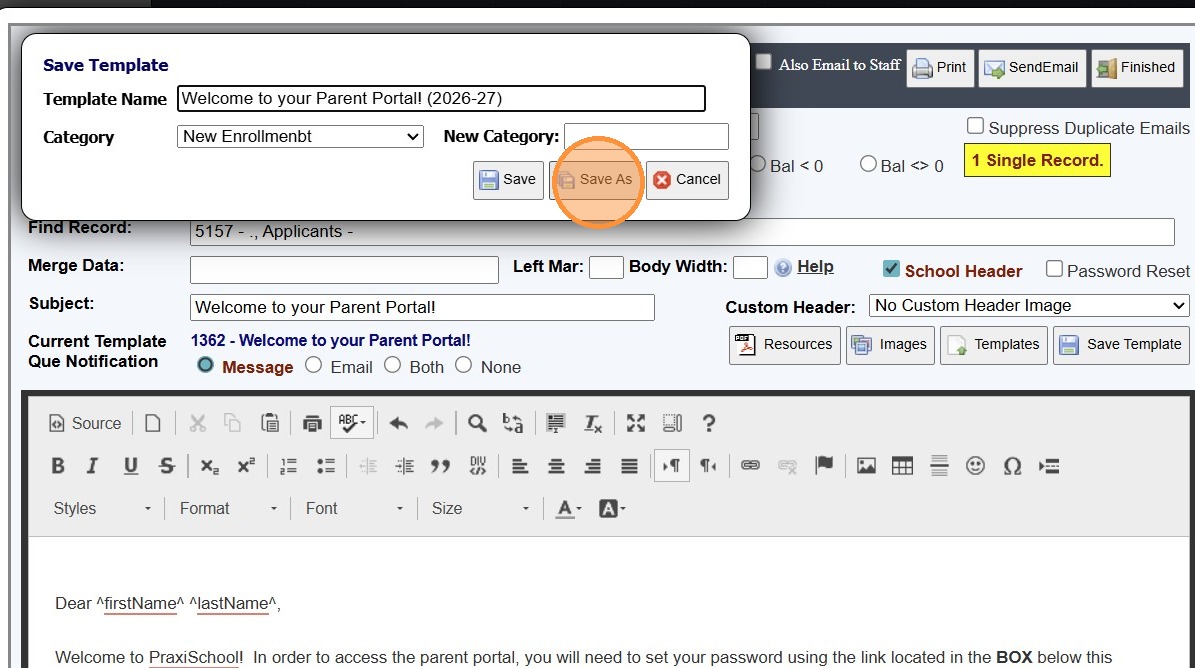This screenshot has width=1195, height=668.
Task: Open the text color picker
Action: pyautogui.click(x=569, y=508)
